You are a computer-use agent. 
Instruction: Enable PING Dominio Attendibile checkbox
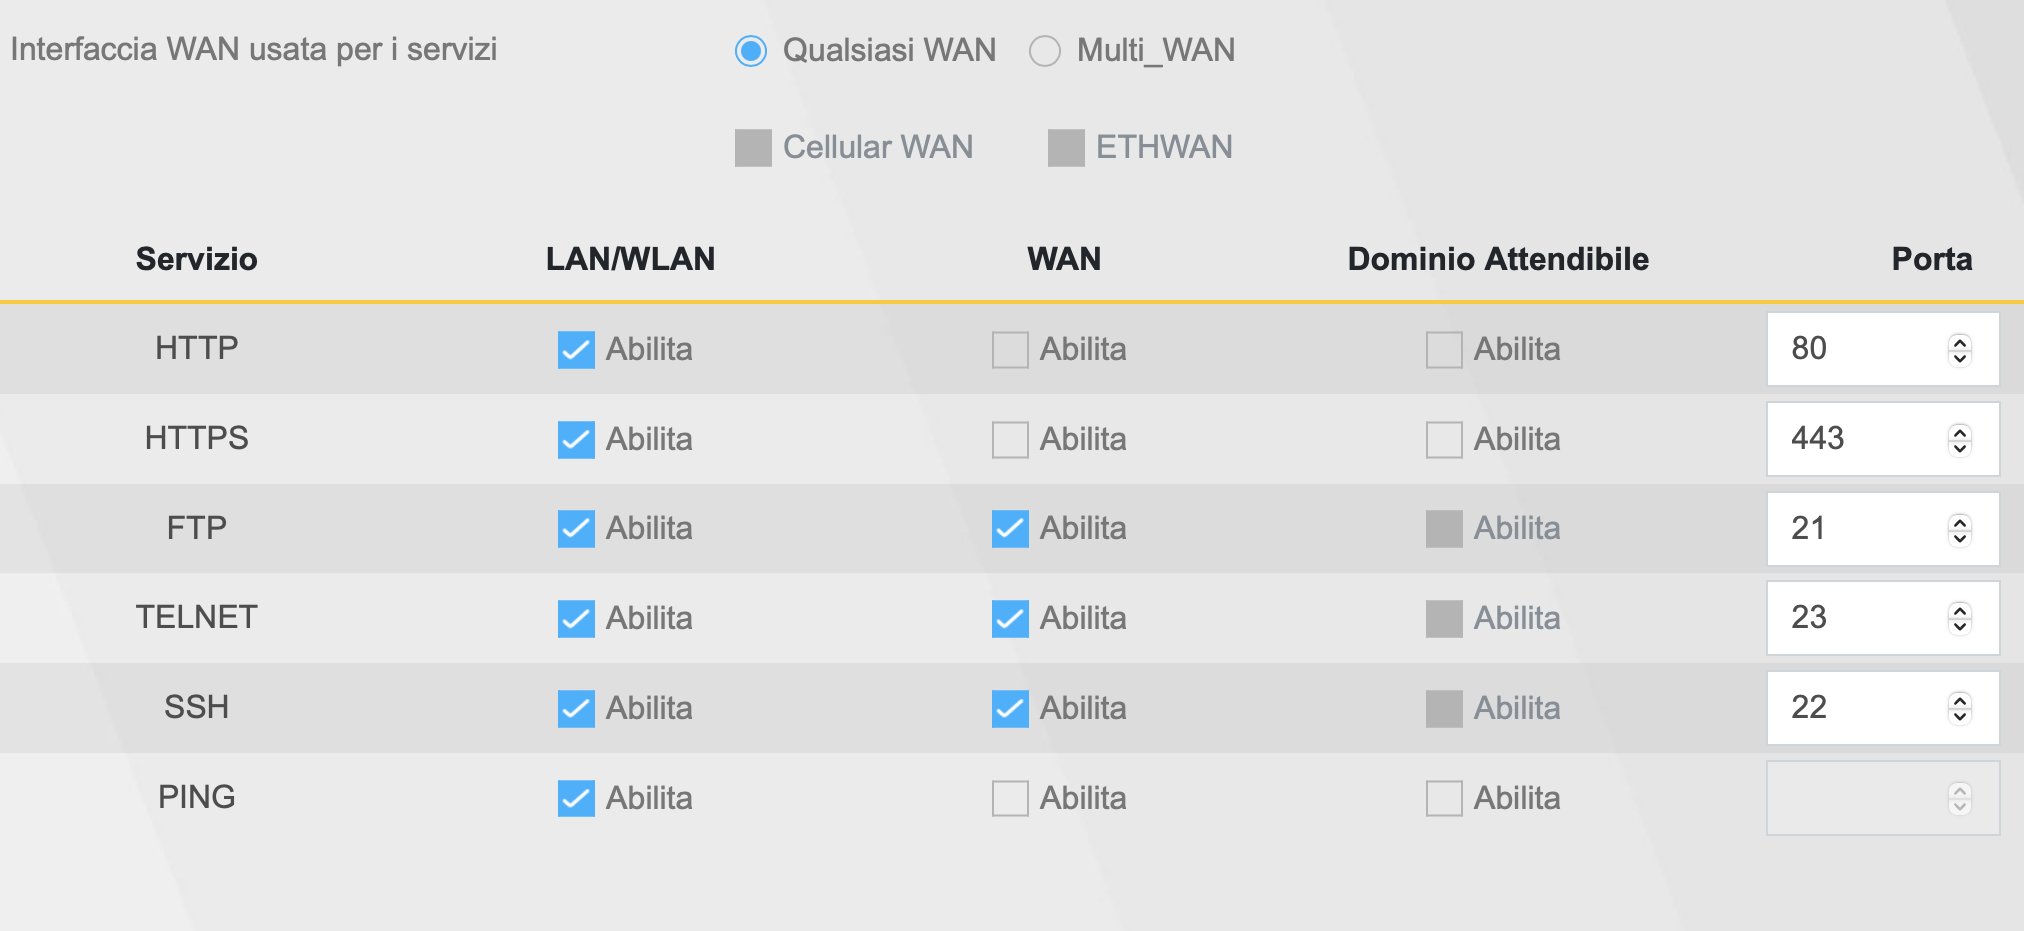tap(1444, 799)
